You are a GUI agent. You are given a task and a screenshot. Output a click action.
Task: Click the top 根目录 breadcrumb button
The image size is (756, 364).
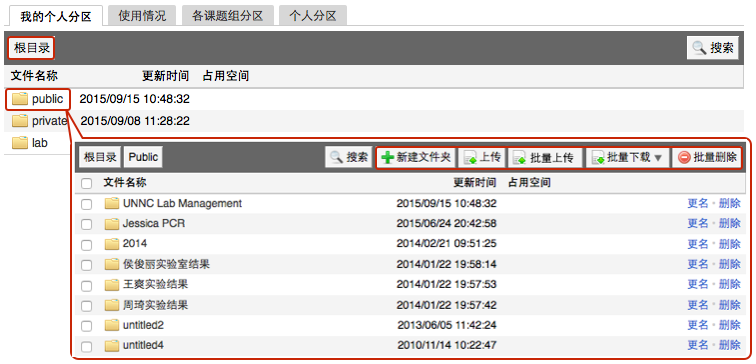coord(32,48)
